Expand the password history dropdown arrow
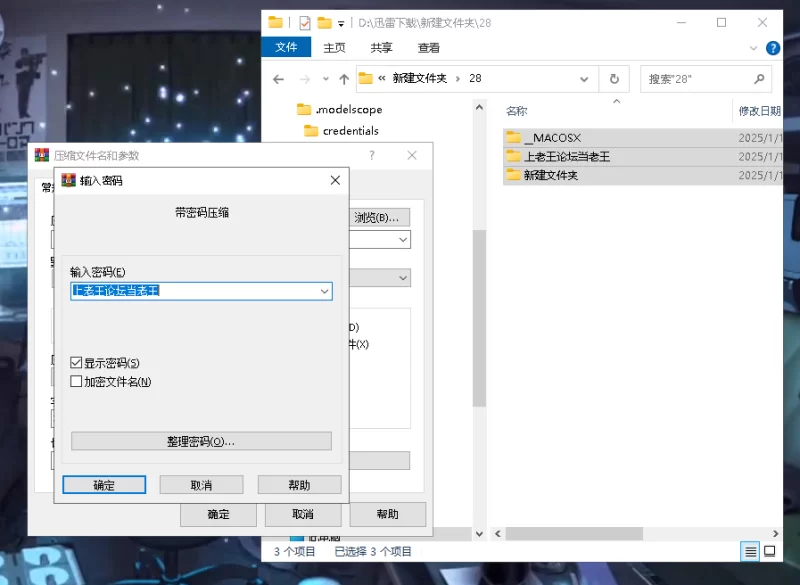 pos(323,291)
